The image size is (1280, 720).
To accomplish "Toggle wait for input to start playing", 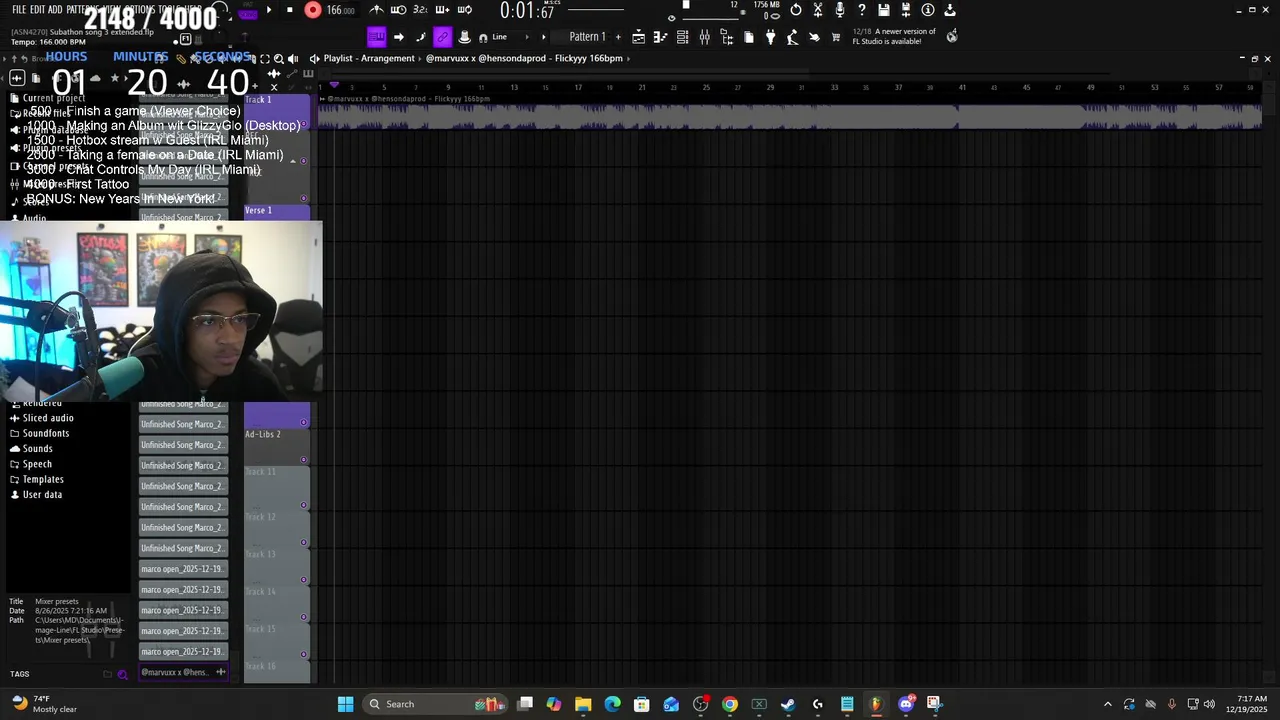I will point(398,10).
